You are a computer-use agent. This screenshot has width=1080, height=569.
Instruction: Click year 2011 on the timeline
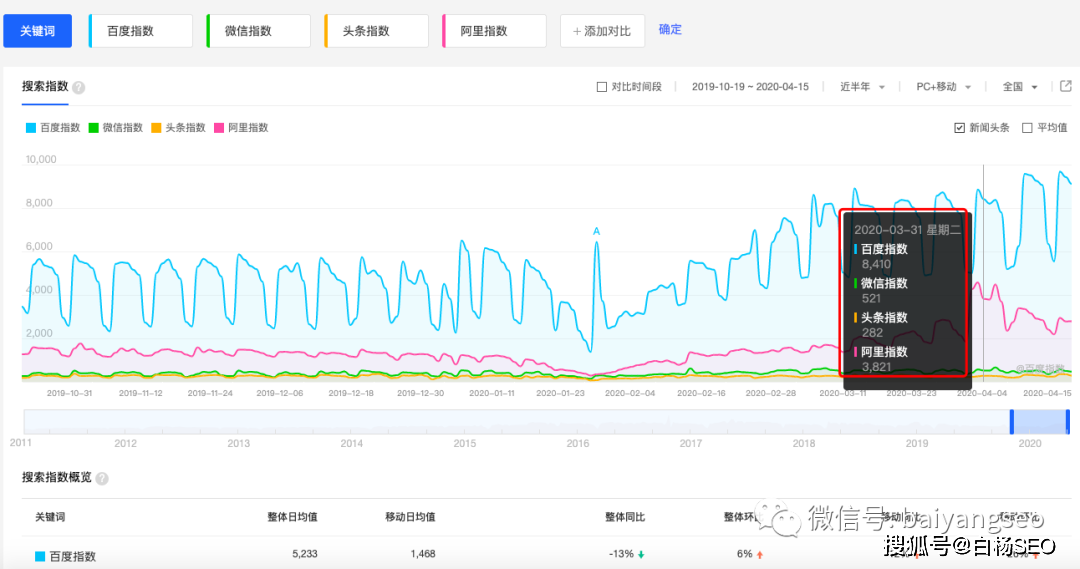click(21, 443)
